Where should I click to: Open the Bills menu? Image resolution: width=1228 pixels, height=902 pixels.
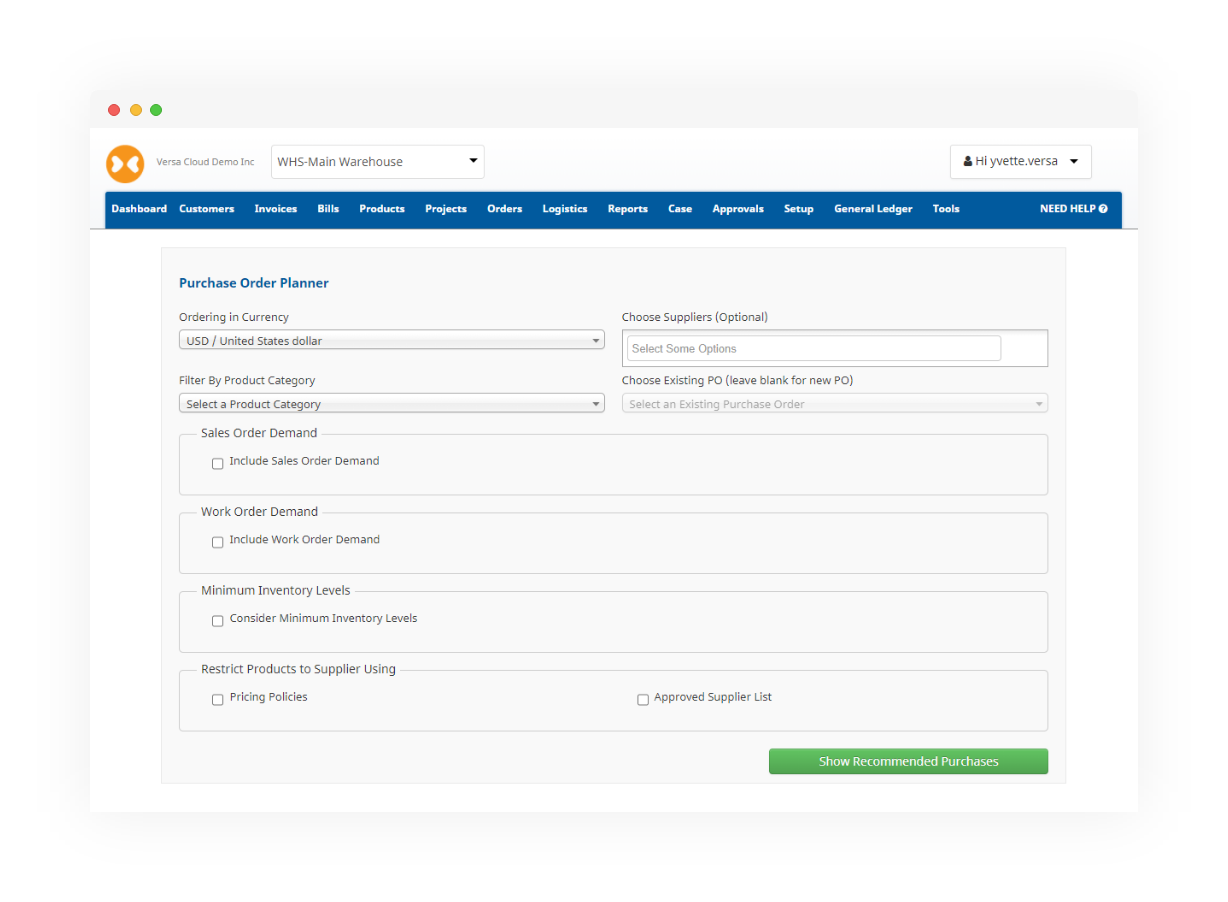328,209
